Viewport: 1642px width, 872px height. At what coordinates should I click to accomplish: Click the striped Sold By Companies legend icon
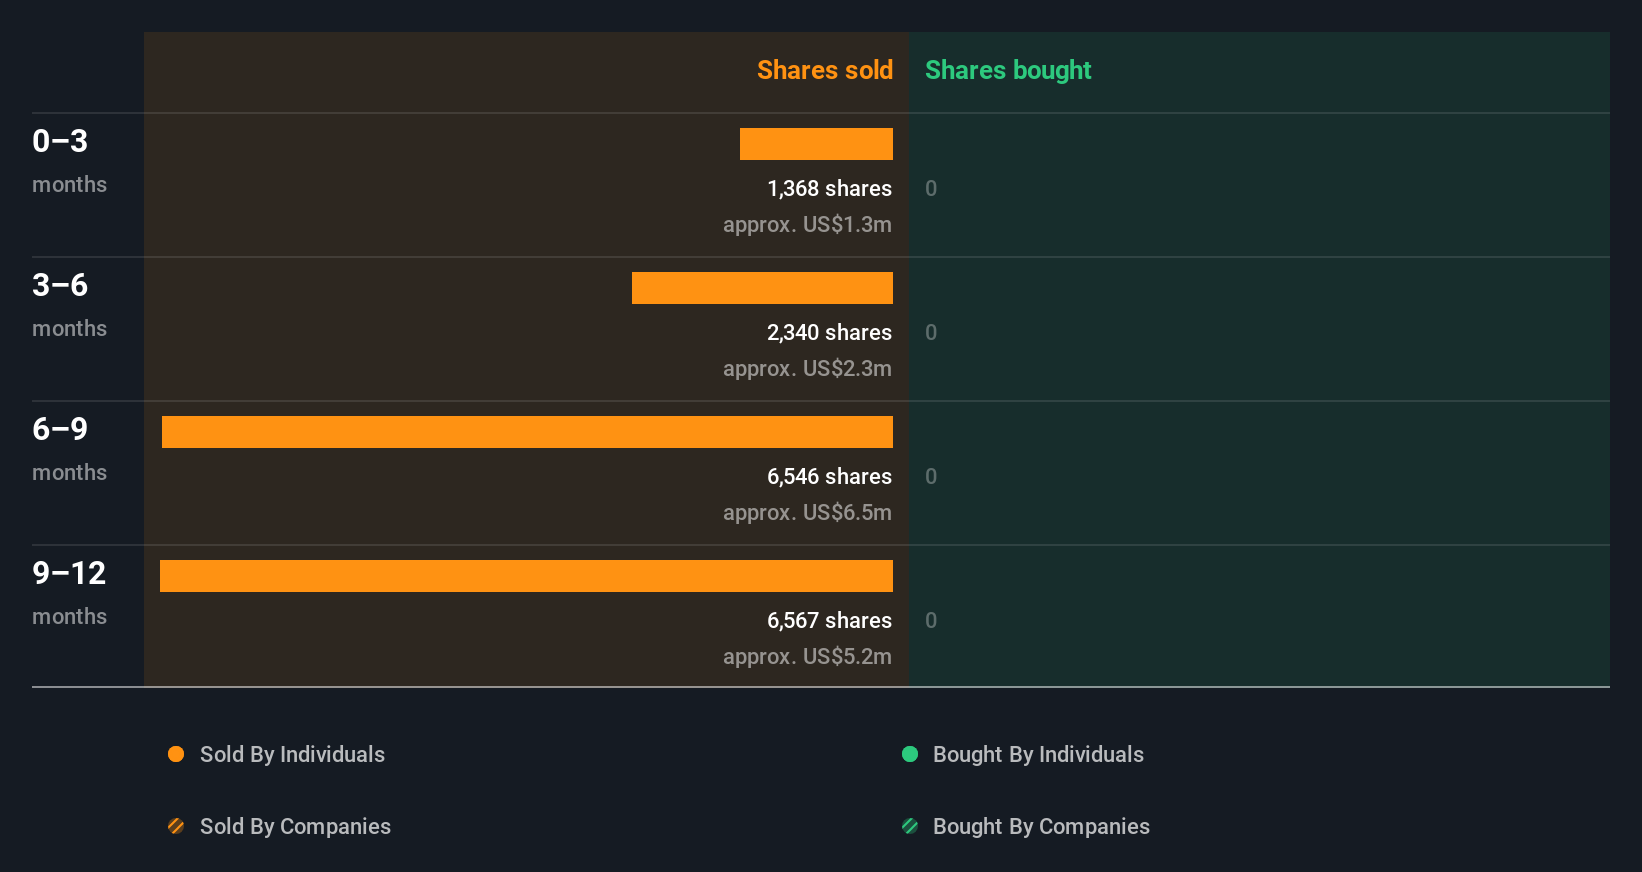(176, 826)
